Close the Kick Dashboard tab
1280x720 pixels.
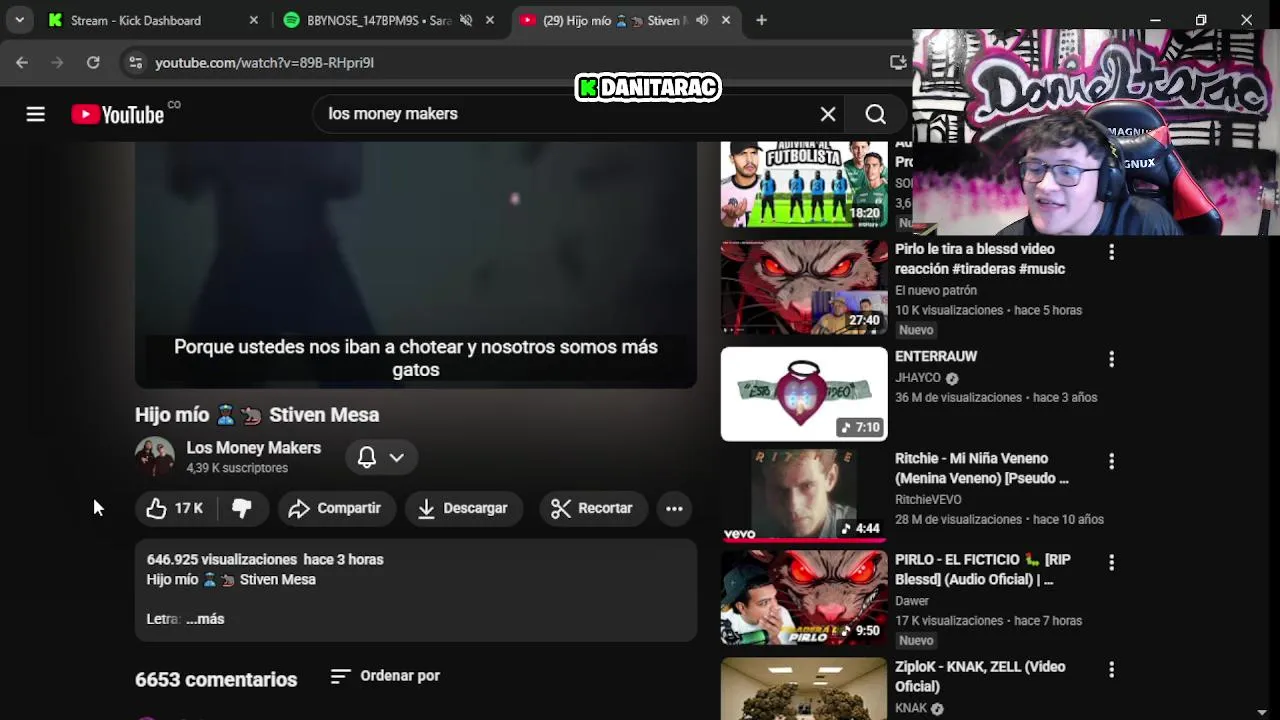tap(253, 20)
